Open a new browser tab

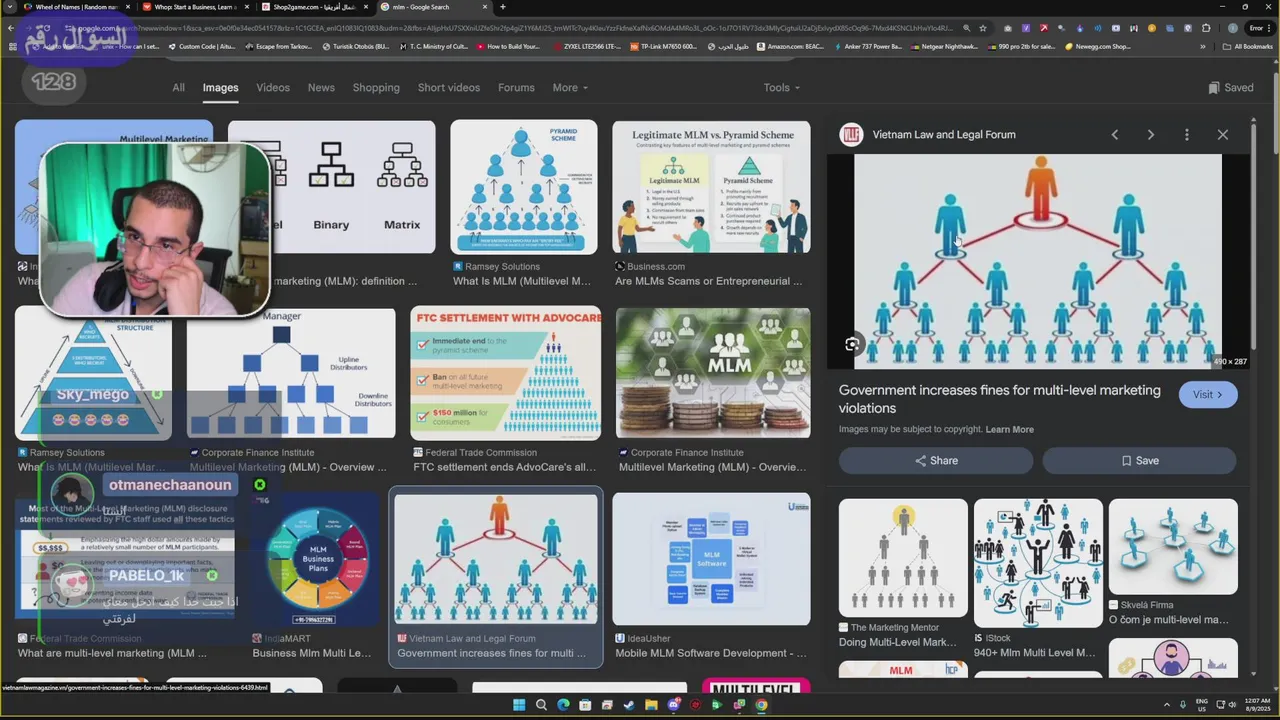(x=503, y=7)
